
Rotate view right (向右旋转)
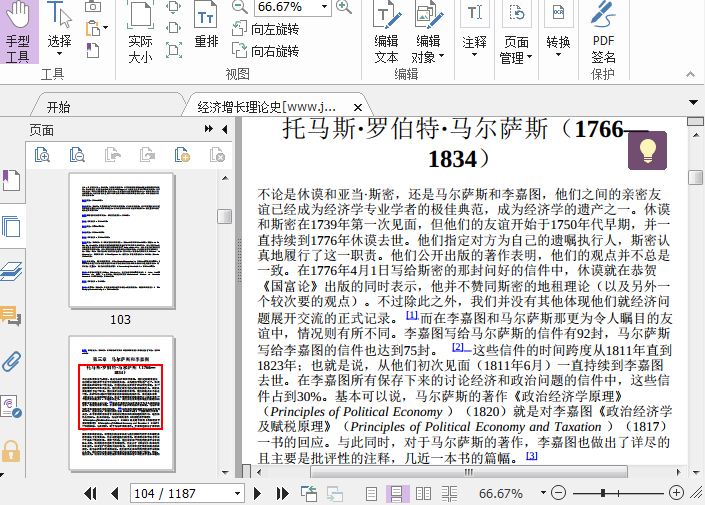pyautogui.click(x=266, y=50)
